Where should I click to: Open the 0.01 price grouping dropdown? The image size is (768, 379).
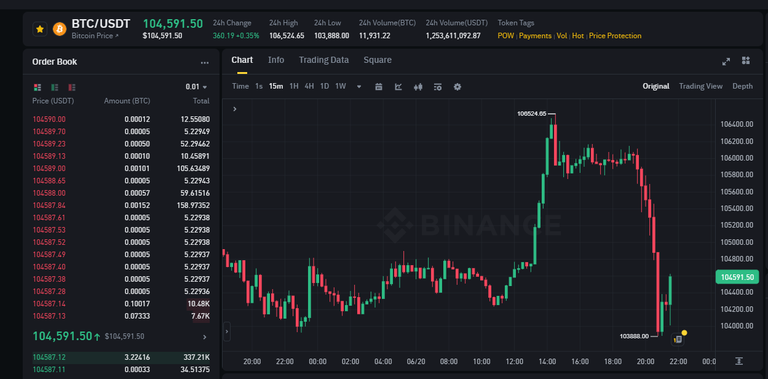[196, 87]
